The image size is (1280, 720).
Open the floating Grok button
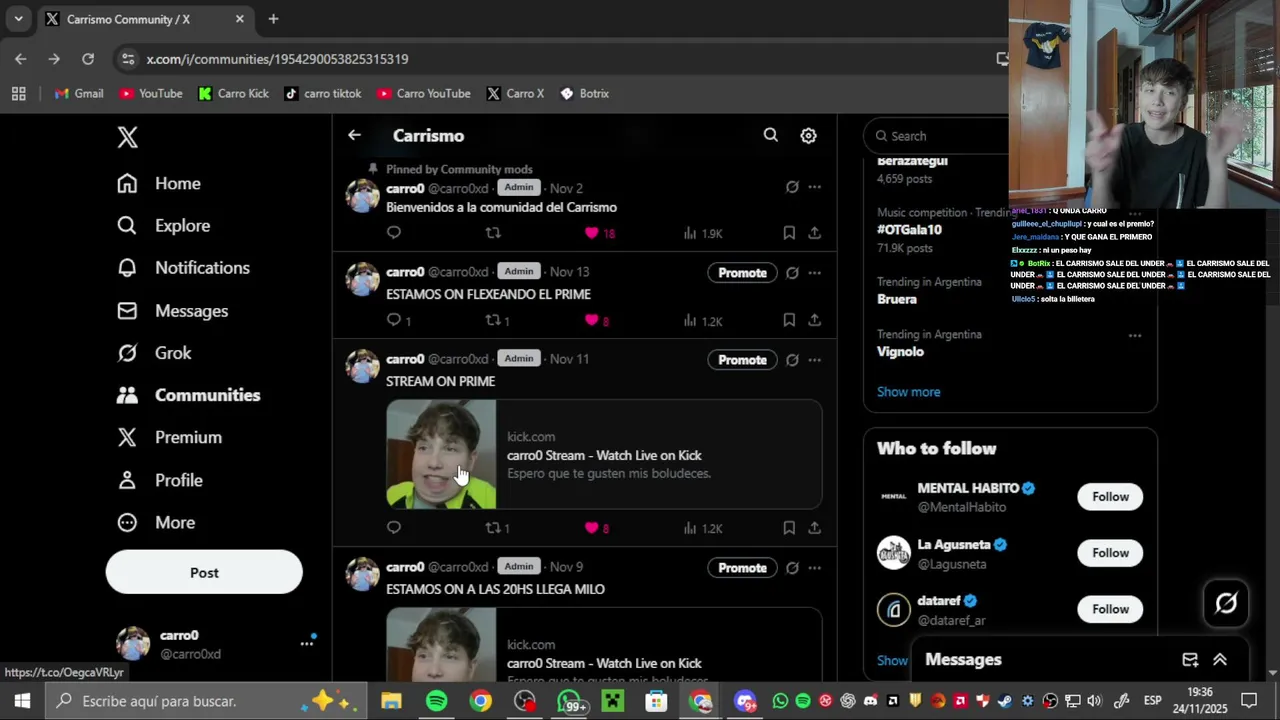click(1226, 603)
